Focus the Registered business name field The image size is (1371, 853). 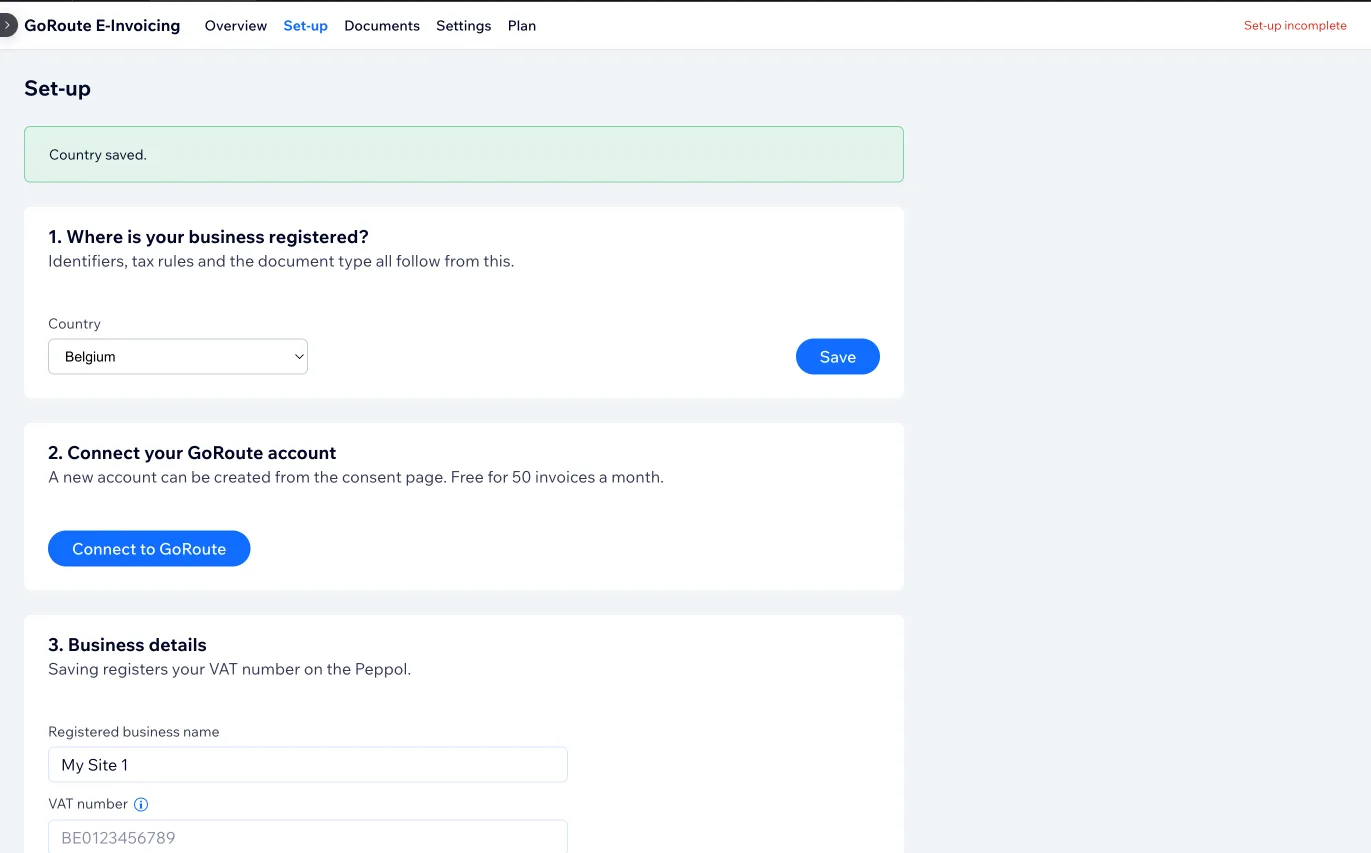[308, 765]
